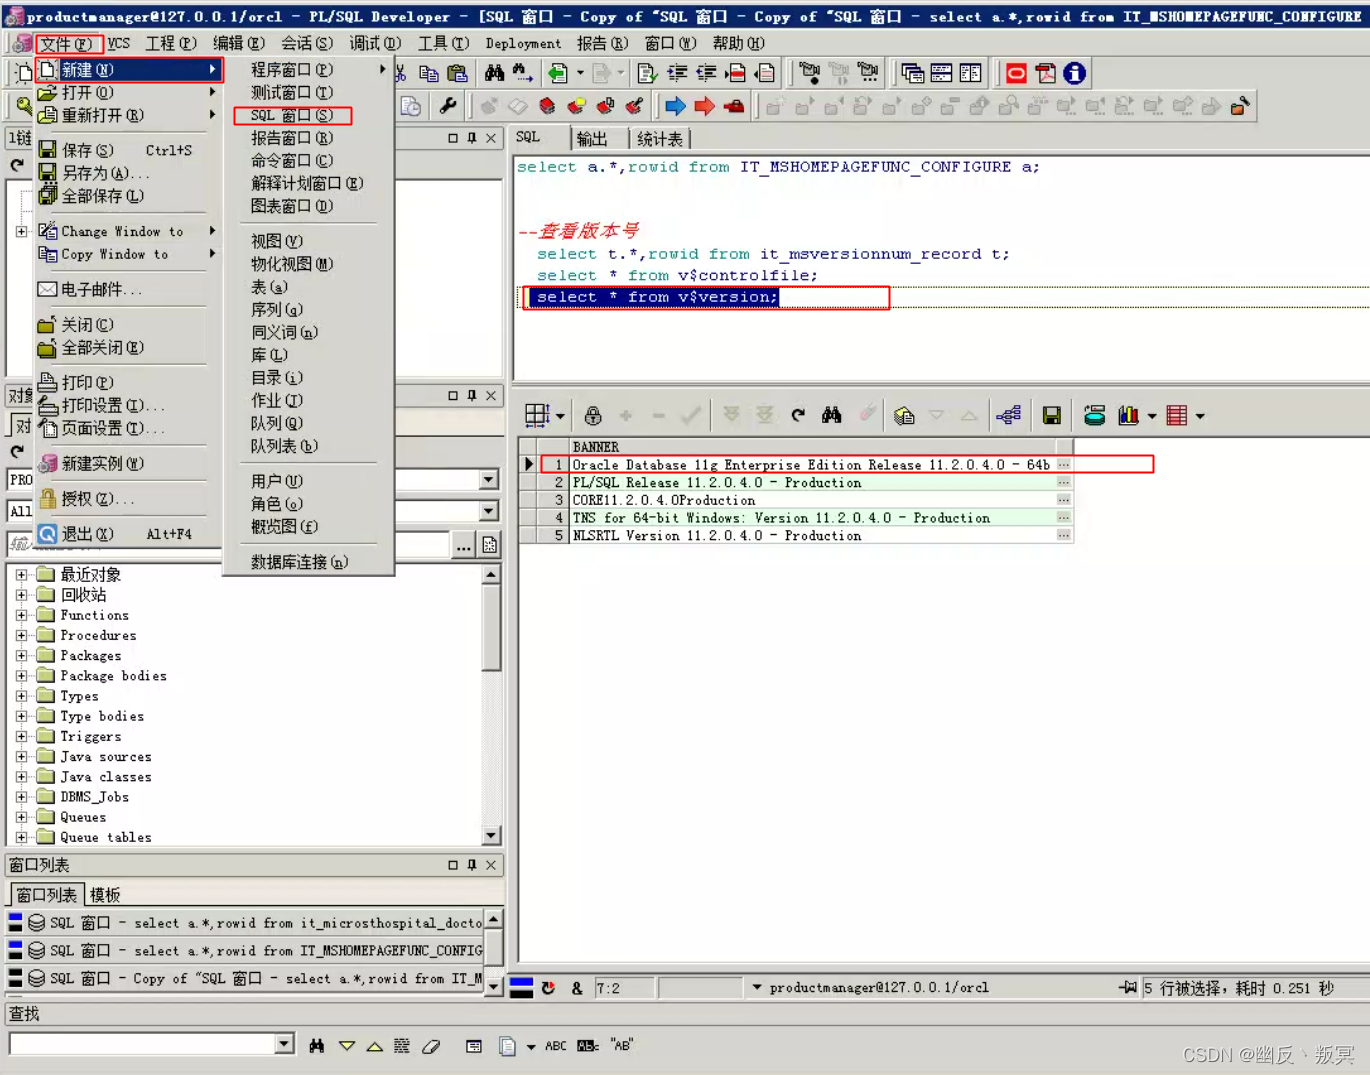
Task: Open the 工具 menu
Action: 441,43
